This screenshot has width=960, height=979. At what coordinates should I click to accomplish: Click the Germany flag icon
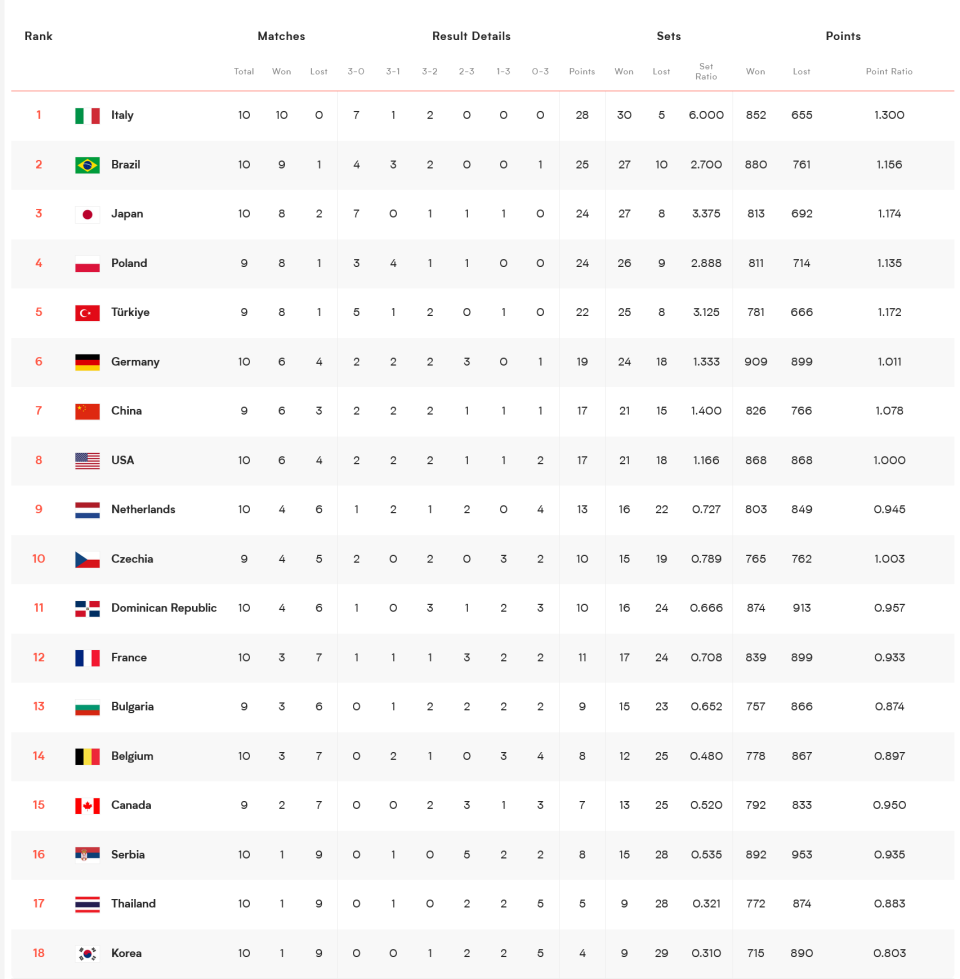tap(87, 362)
